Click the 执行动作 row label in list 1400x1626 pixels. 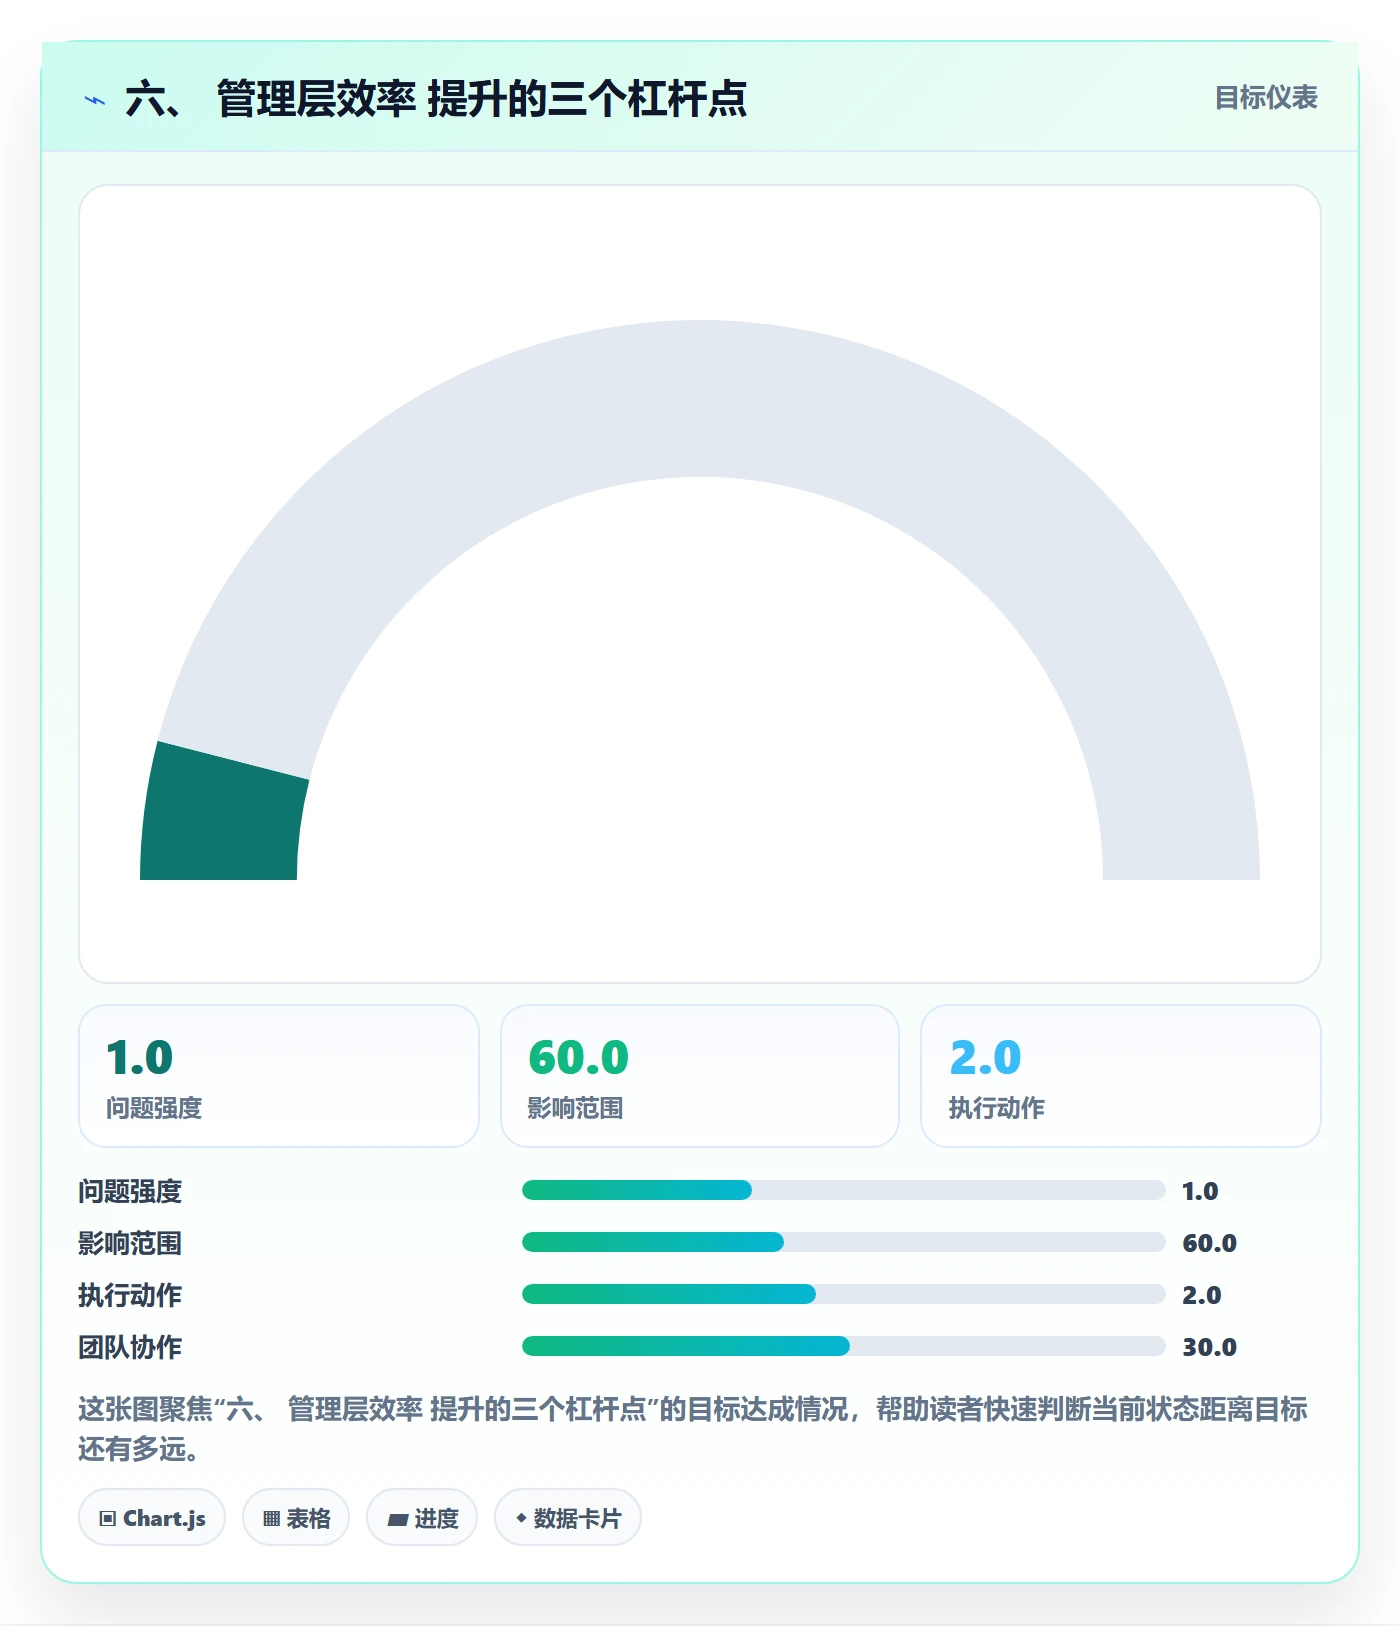point(130,1295)
